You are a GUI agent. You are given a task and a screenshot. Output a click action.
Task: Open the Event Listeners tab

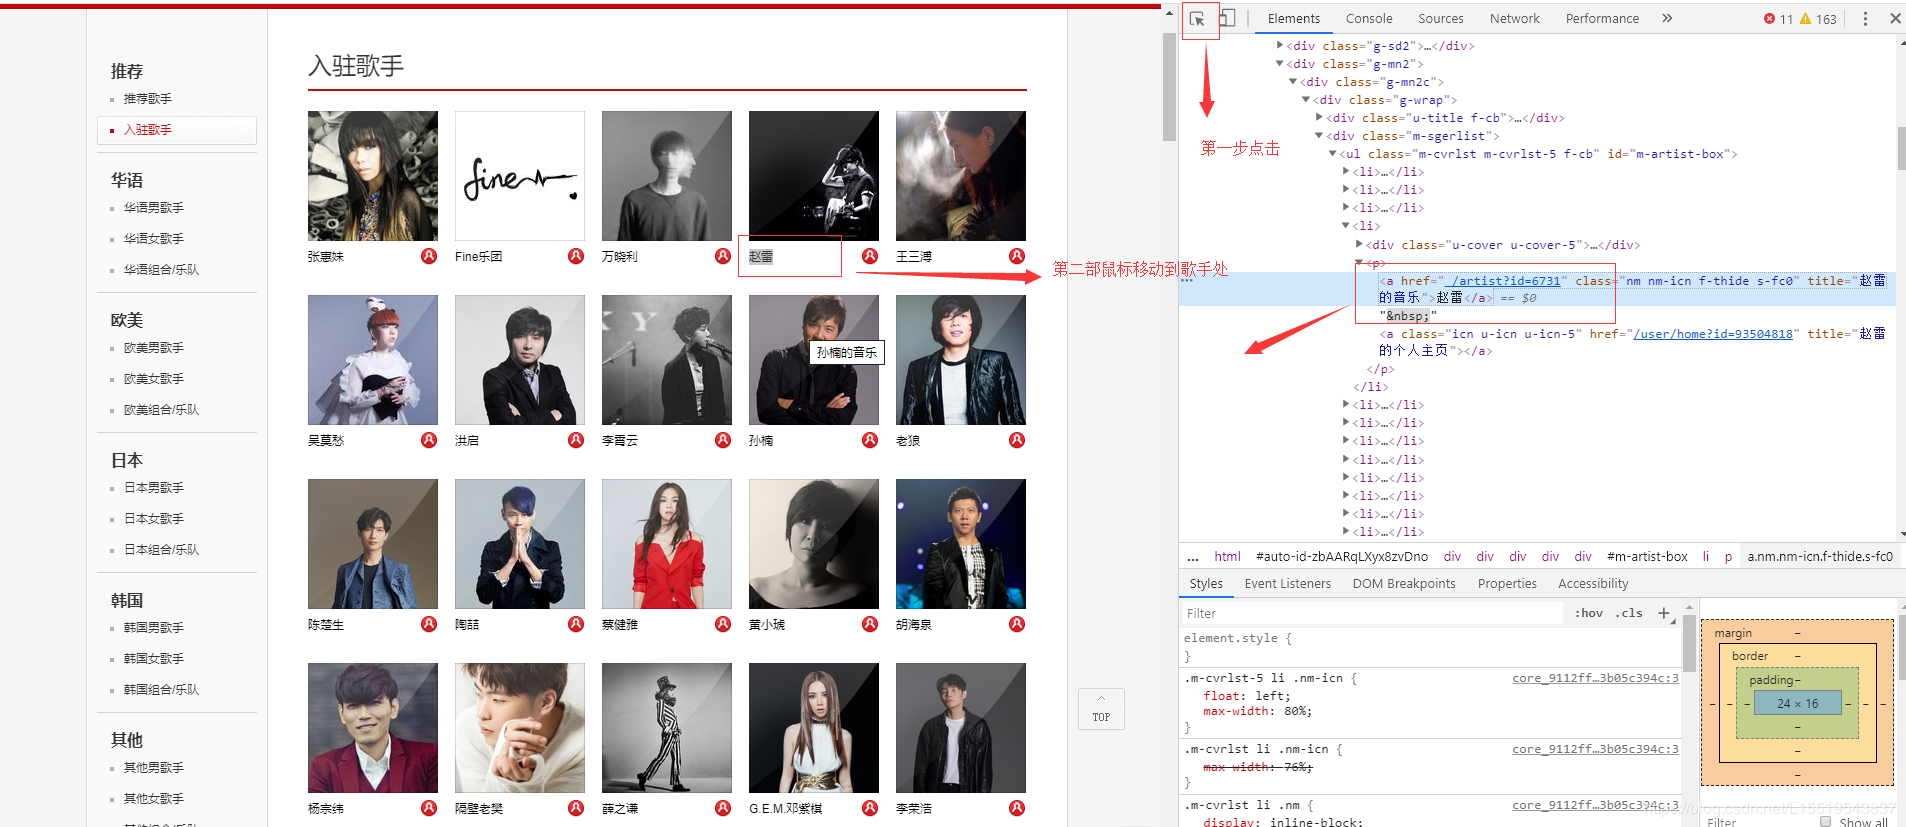click(x=1287, y=583)
